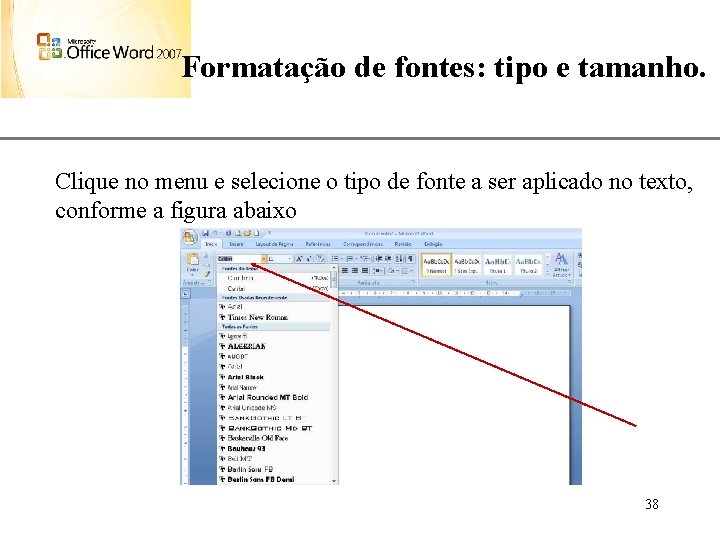
Task: Open the Customize Quick Access Toolbar arrow
Action: click(270, 233)
